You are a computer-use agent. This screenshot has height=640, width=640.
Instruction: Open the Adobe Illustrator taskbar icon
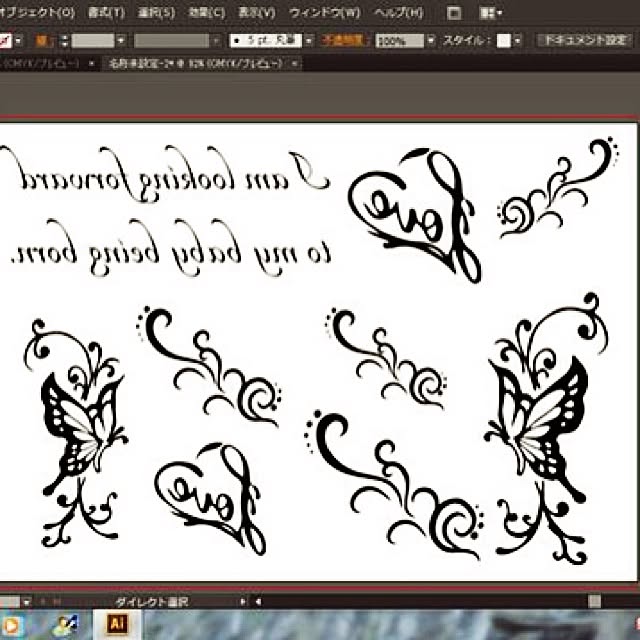coord(117,624)
